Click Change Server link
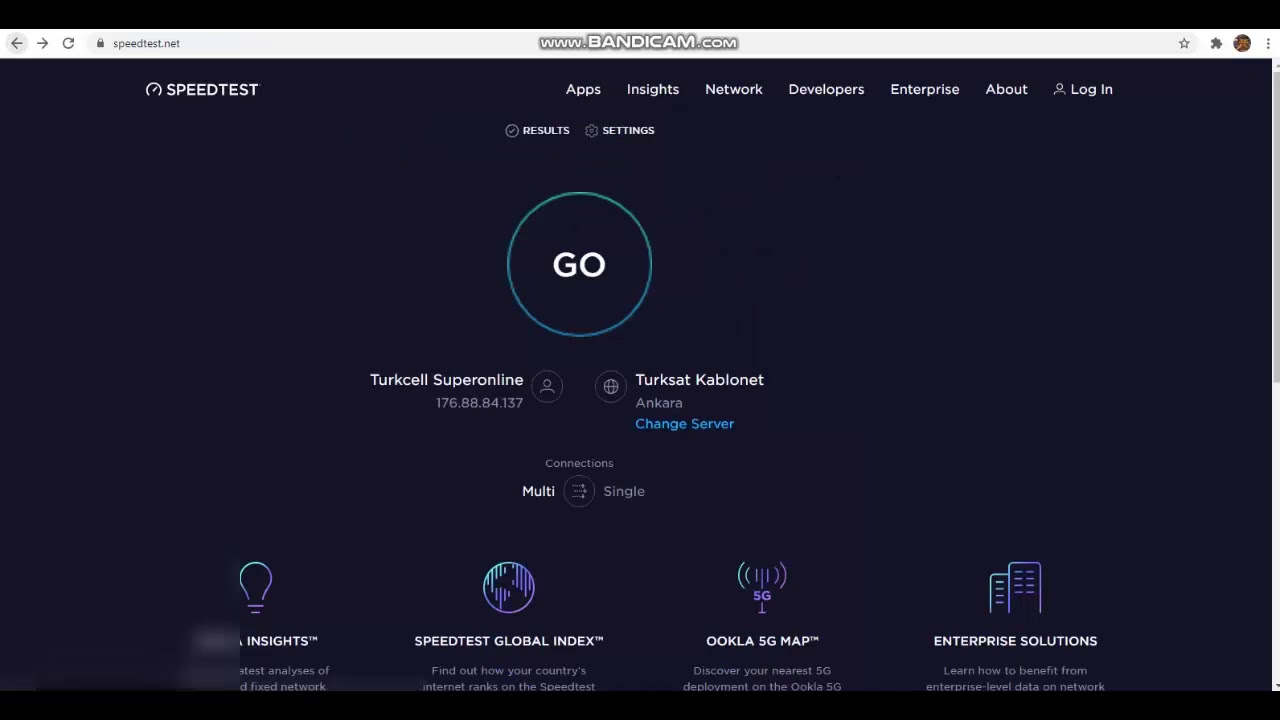The height and width of the screenshot is (720, 1280). [684, 423]
